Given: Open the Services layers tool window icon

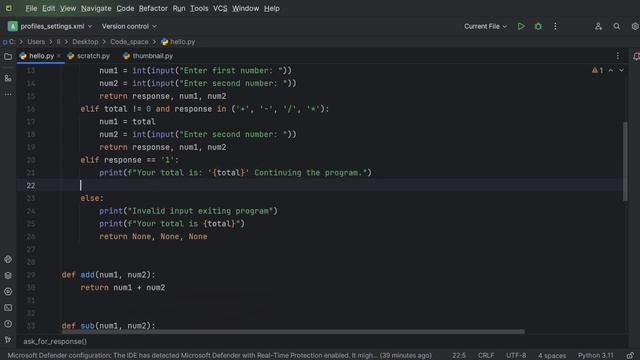Looking at the screenshot, I should coord(8,276).
